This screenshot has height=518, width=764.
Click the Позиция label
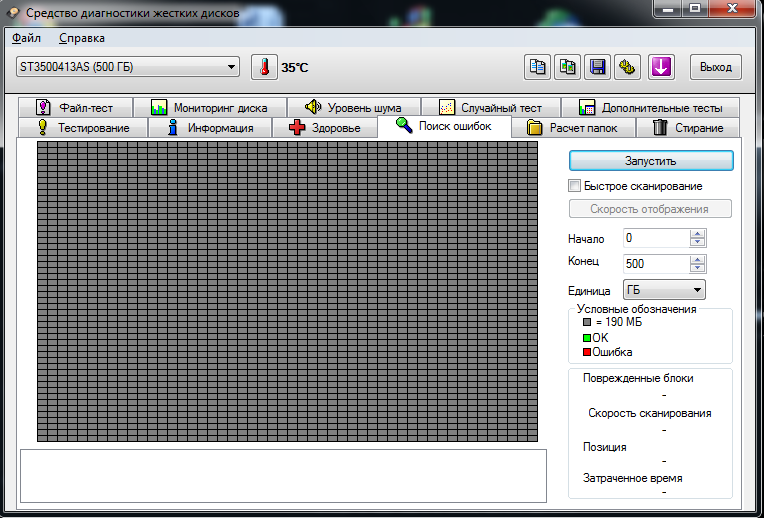(605, 447)
